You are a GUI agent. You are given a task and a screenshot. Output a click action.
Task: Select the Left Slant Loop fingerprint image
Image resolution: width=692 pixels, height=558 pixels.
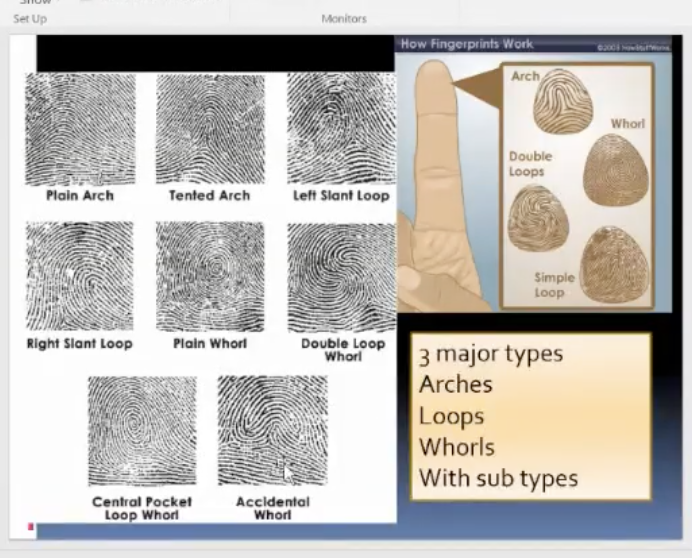point(341,128)
